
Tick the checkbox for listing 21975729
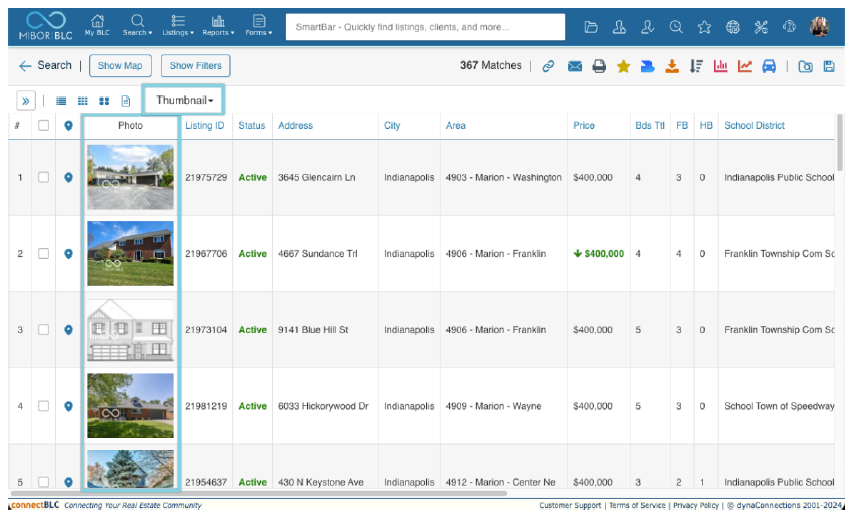point(43,177)
